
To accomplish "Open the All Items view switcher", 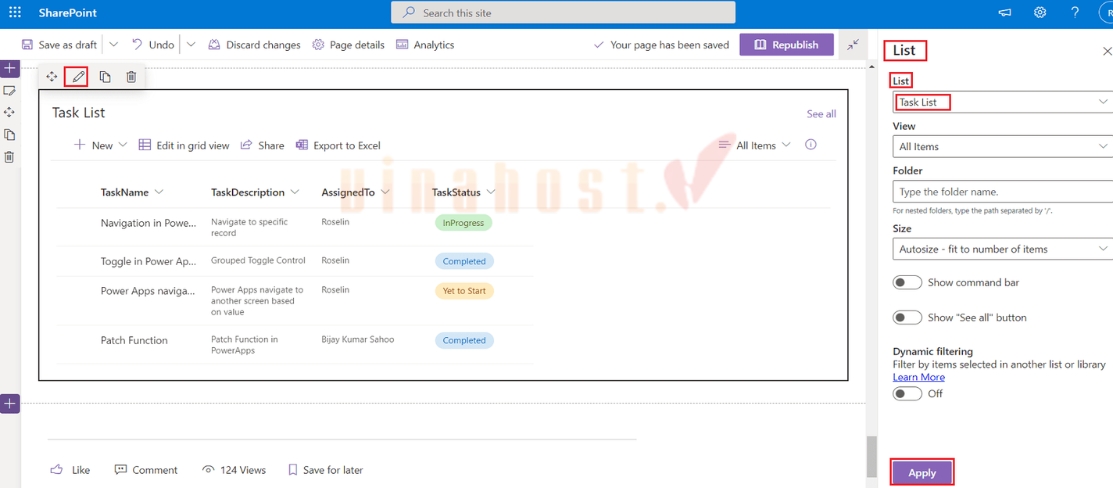I will tap(755, 145).
